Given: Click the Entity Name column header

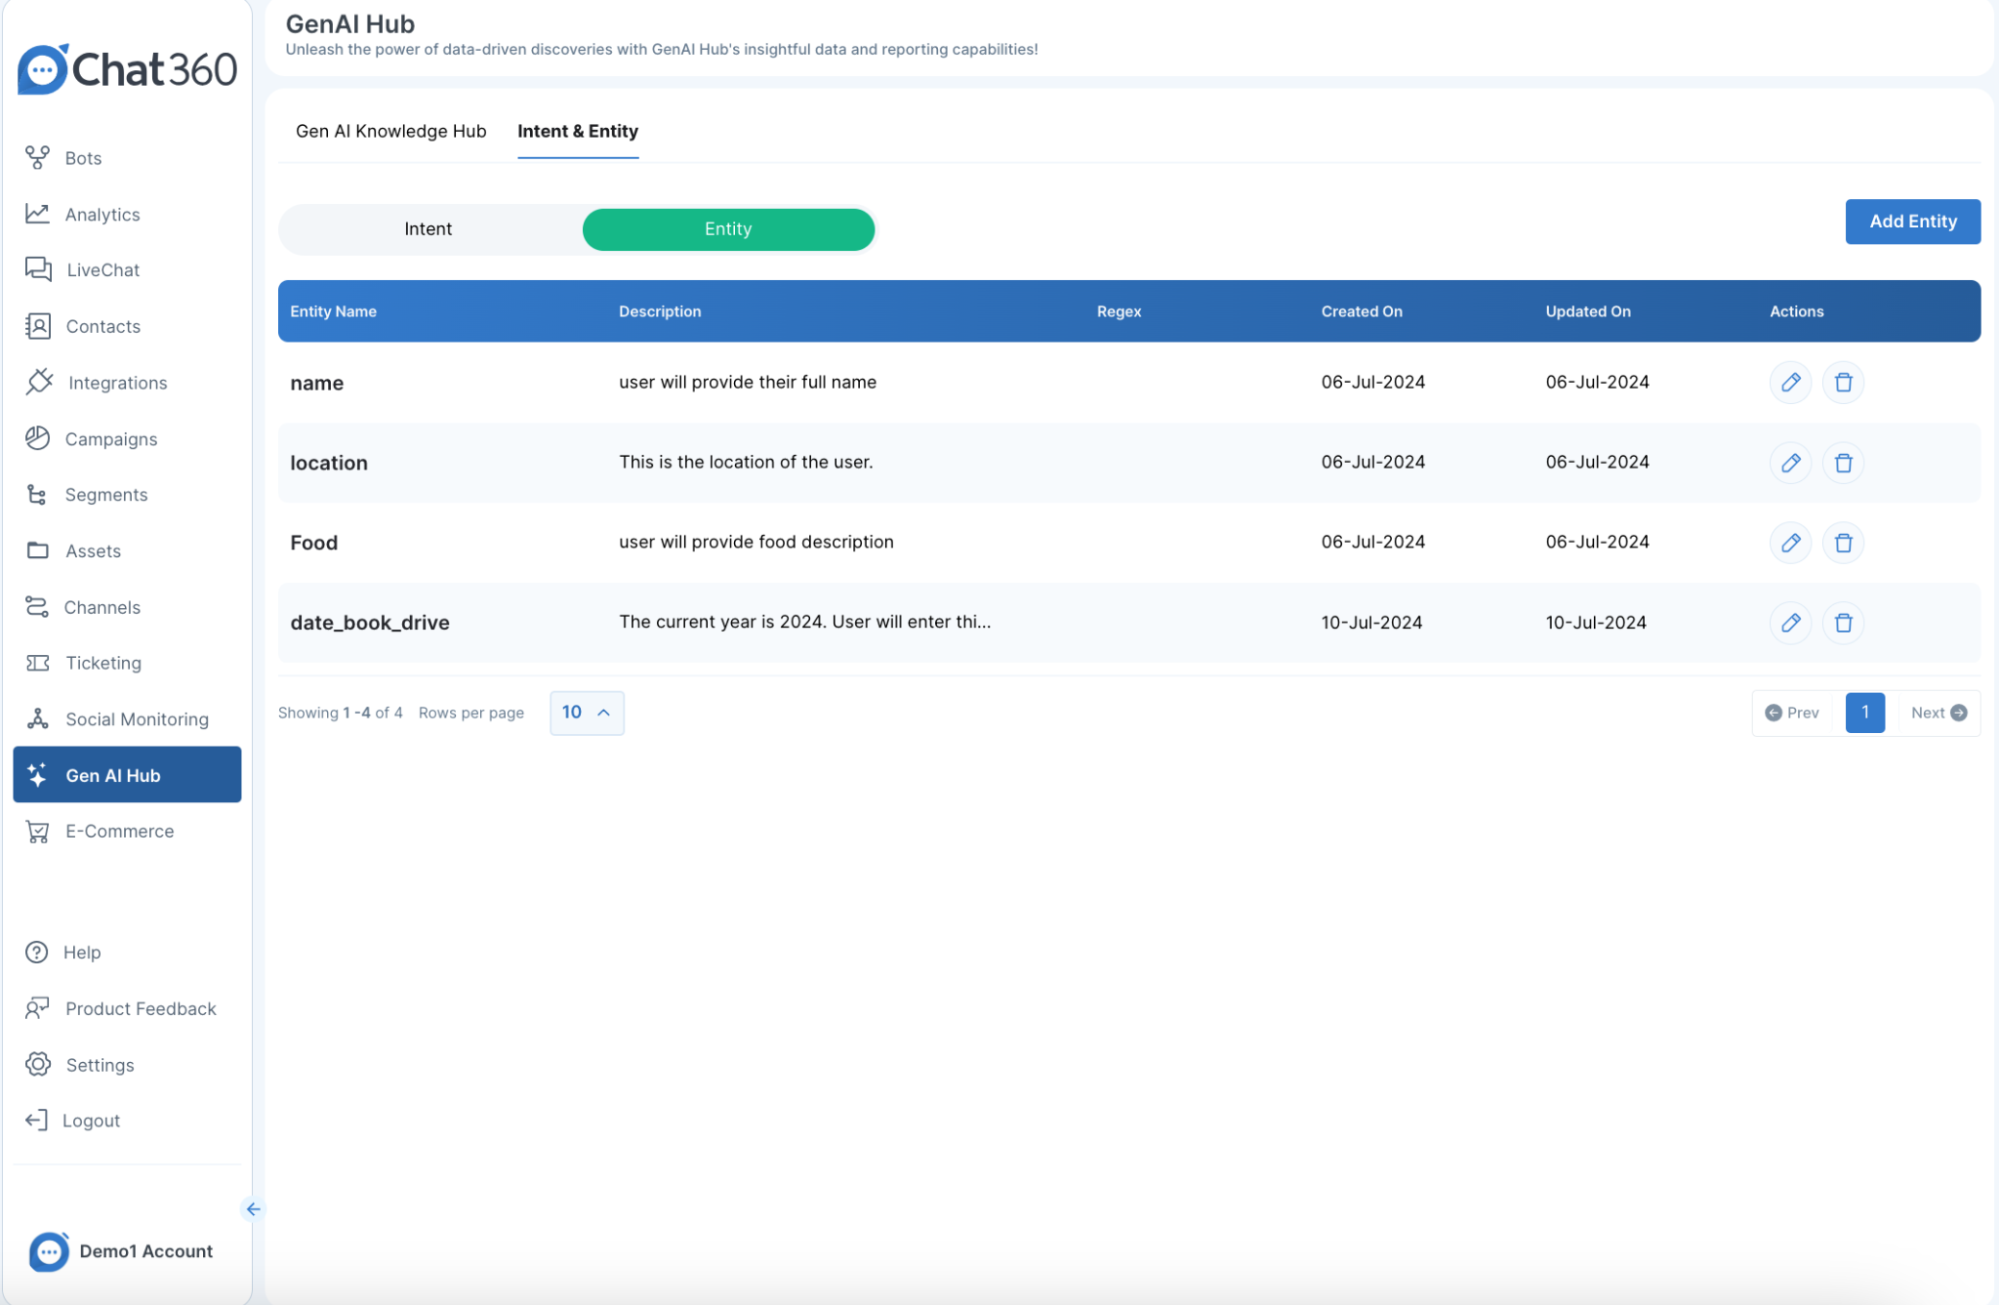Looking at the screenshot, I should click(333, 311).
